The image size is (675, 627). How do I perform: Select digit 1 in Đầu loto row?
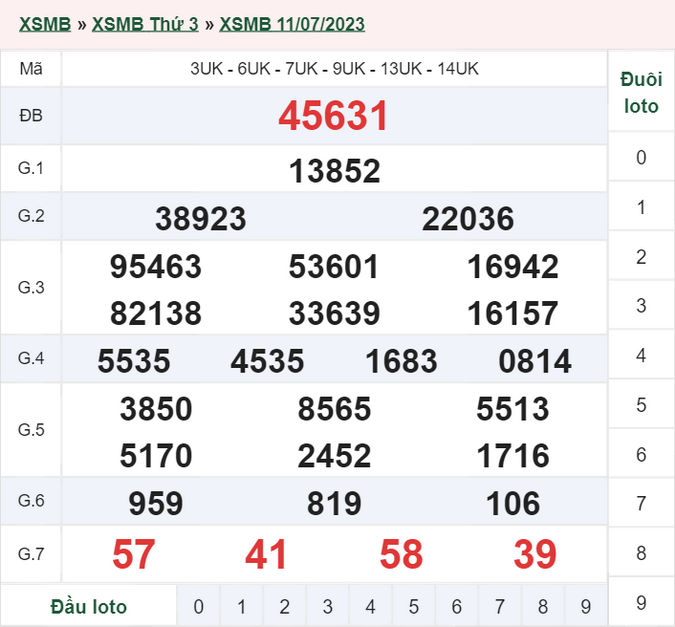tap(242, 606)
